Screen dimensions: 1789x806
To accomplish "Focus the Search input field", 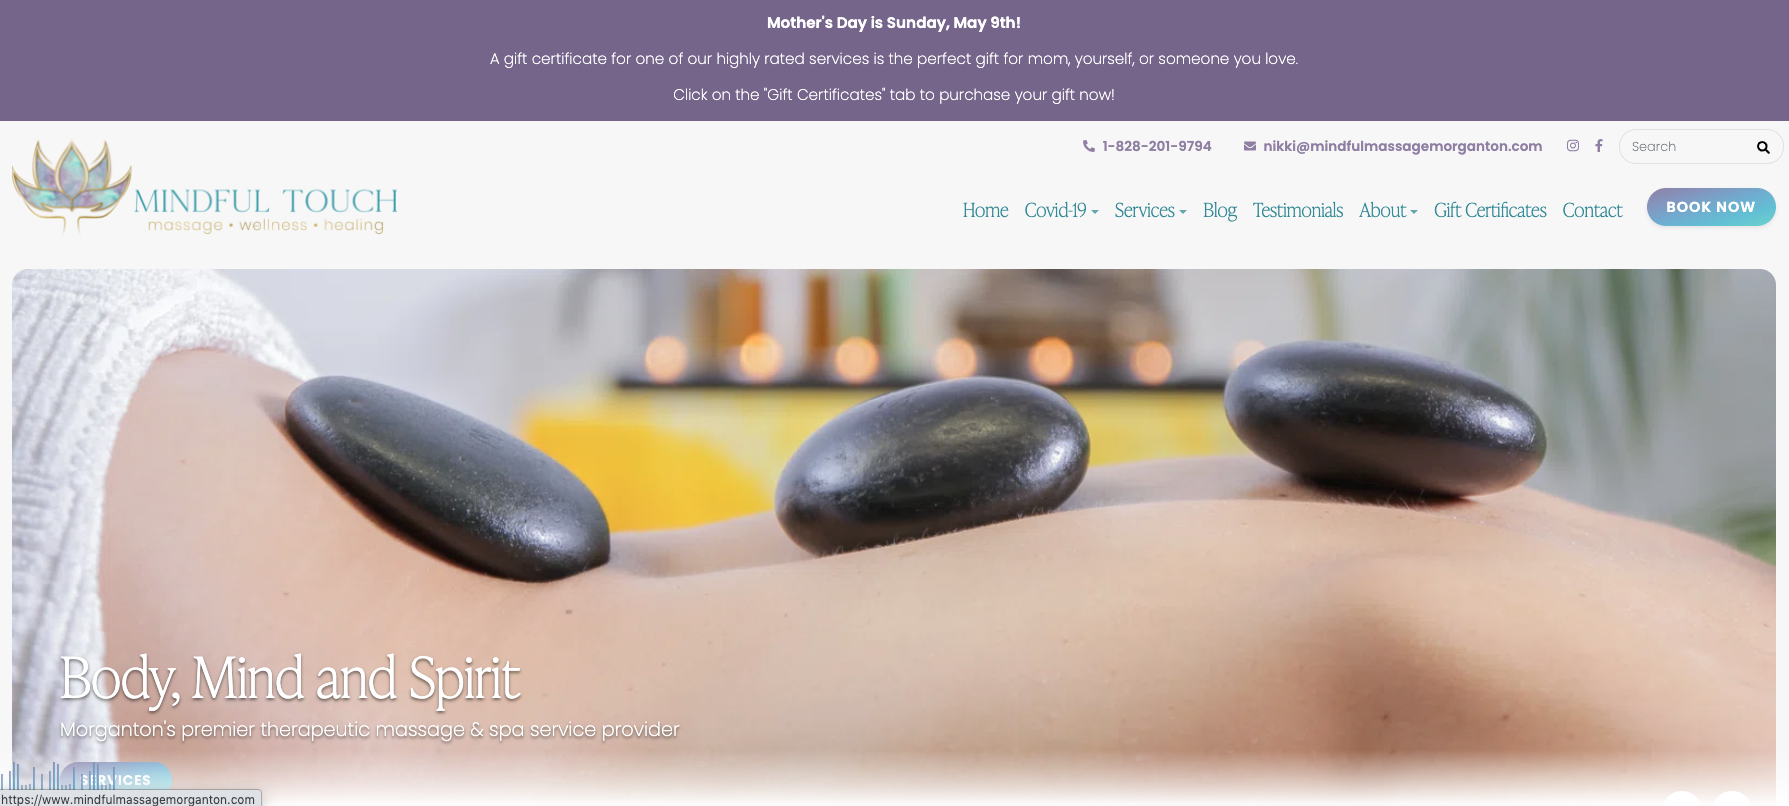I will (1690, 147).
